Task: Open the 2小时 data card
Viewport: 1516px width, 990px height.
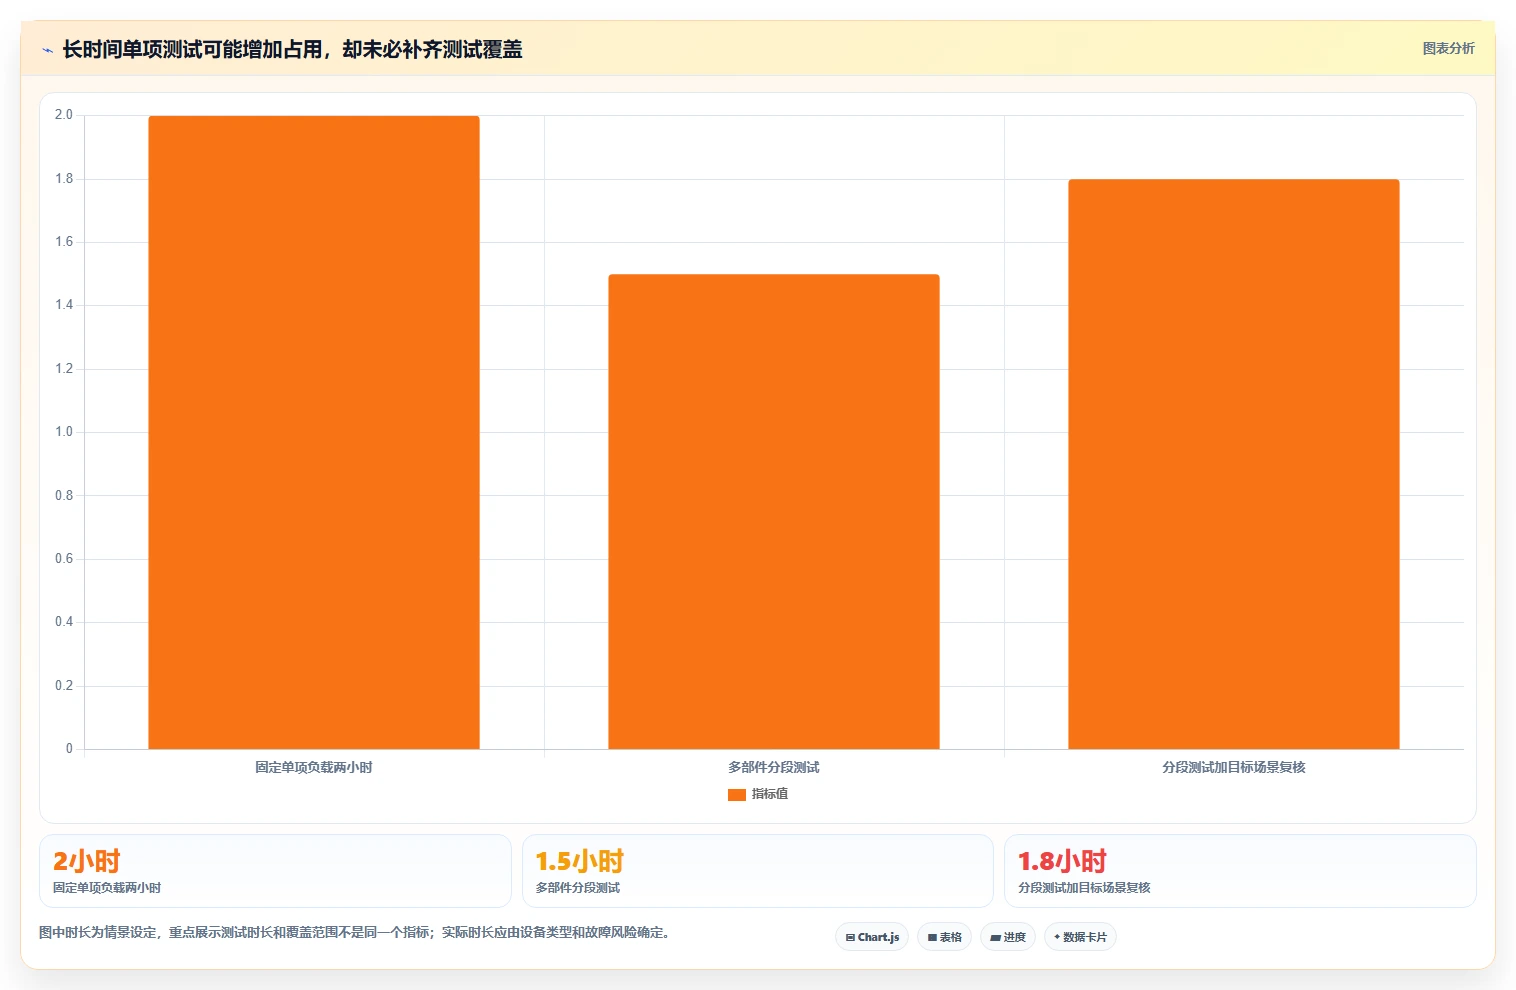Action: tap(275, 871)
